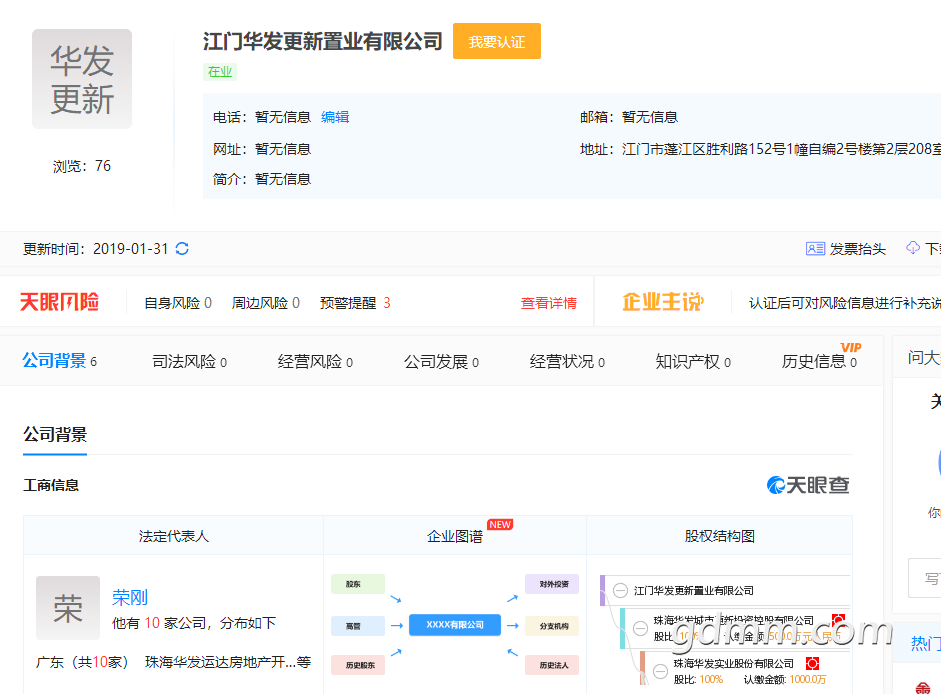Viewport: 941px width, 694px height.
Task: Click the 高管 node in enterprise graph
Action: [358, 626]
